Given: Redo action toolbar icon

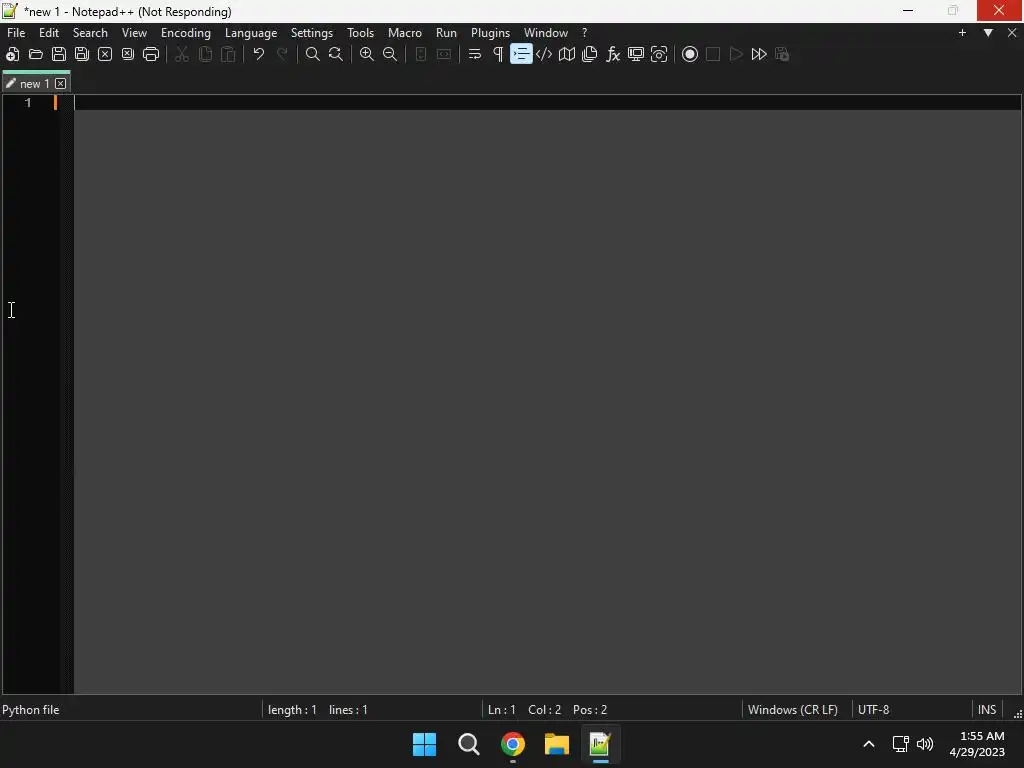Looking at the screenshot, I should click(282, 54).
